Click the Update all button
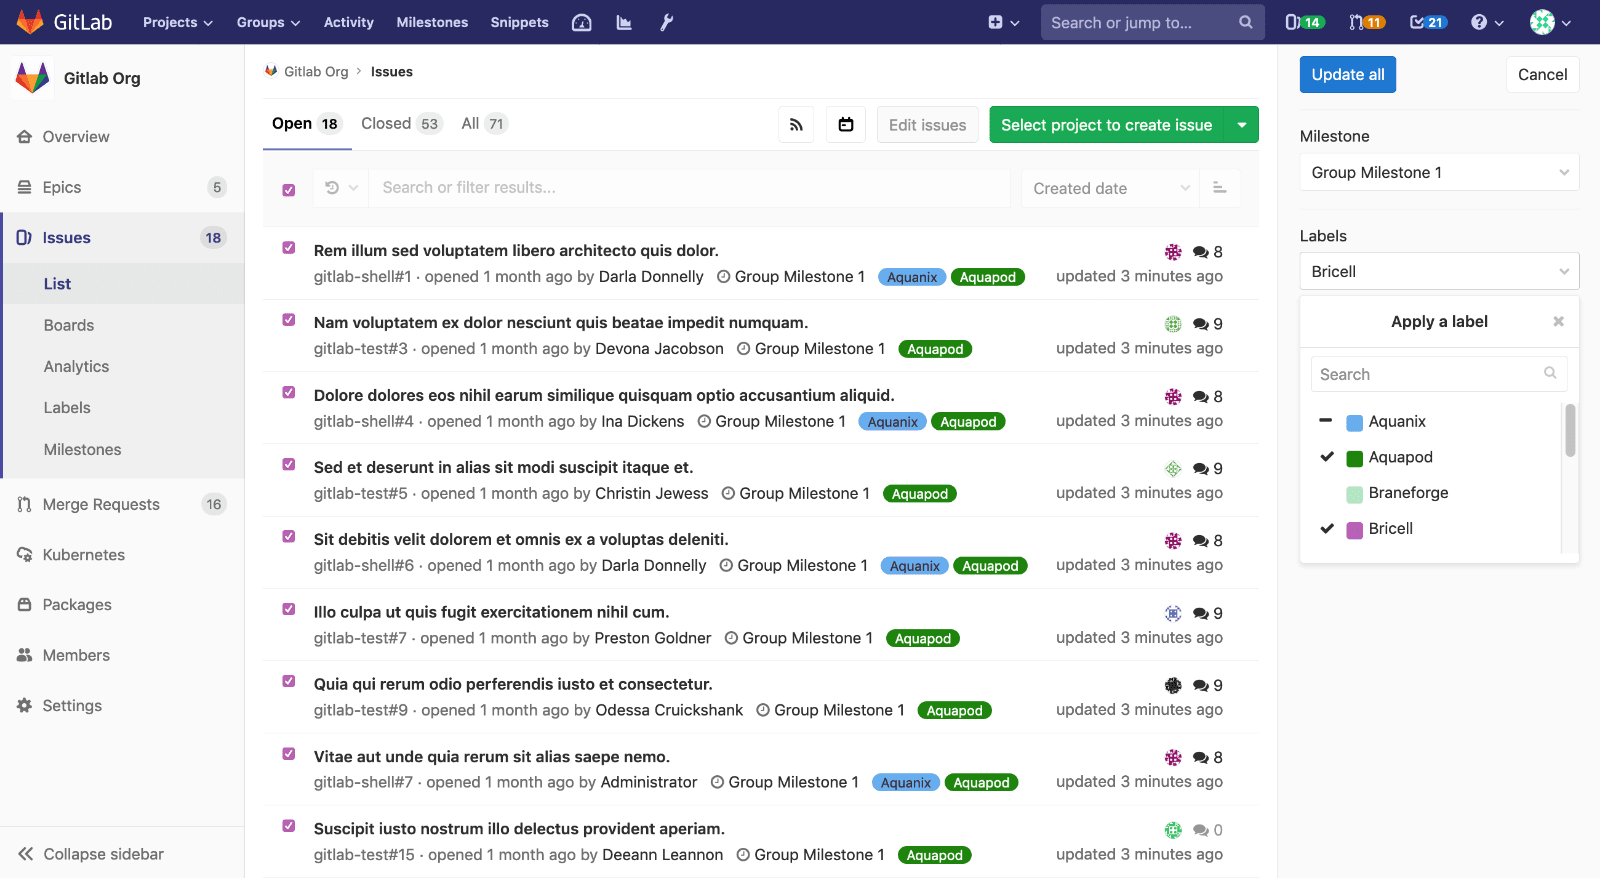 (1347, 75)
